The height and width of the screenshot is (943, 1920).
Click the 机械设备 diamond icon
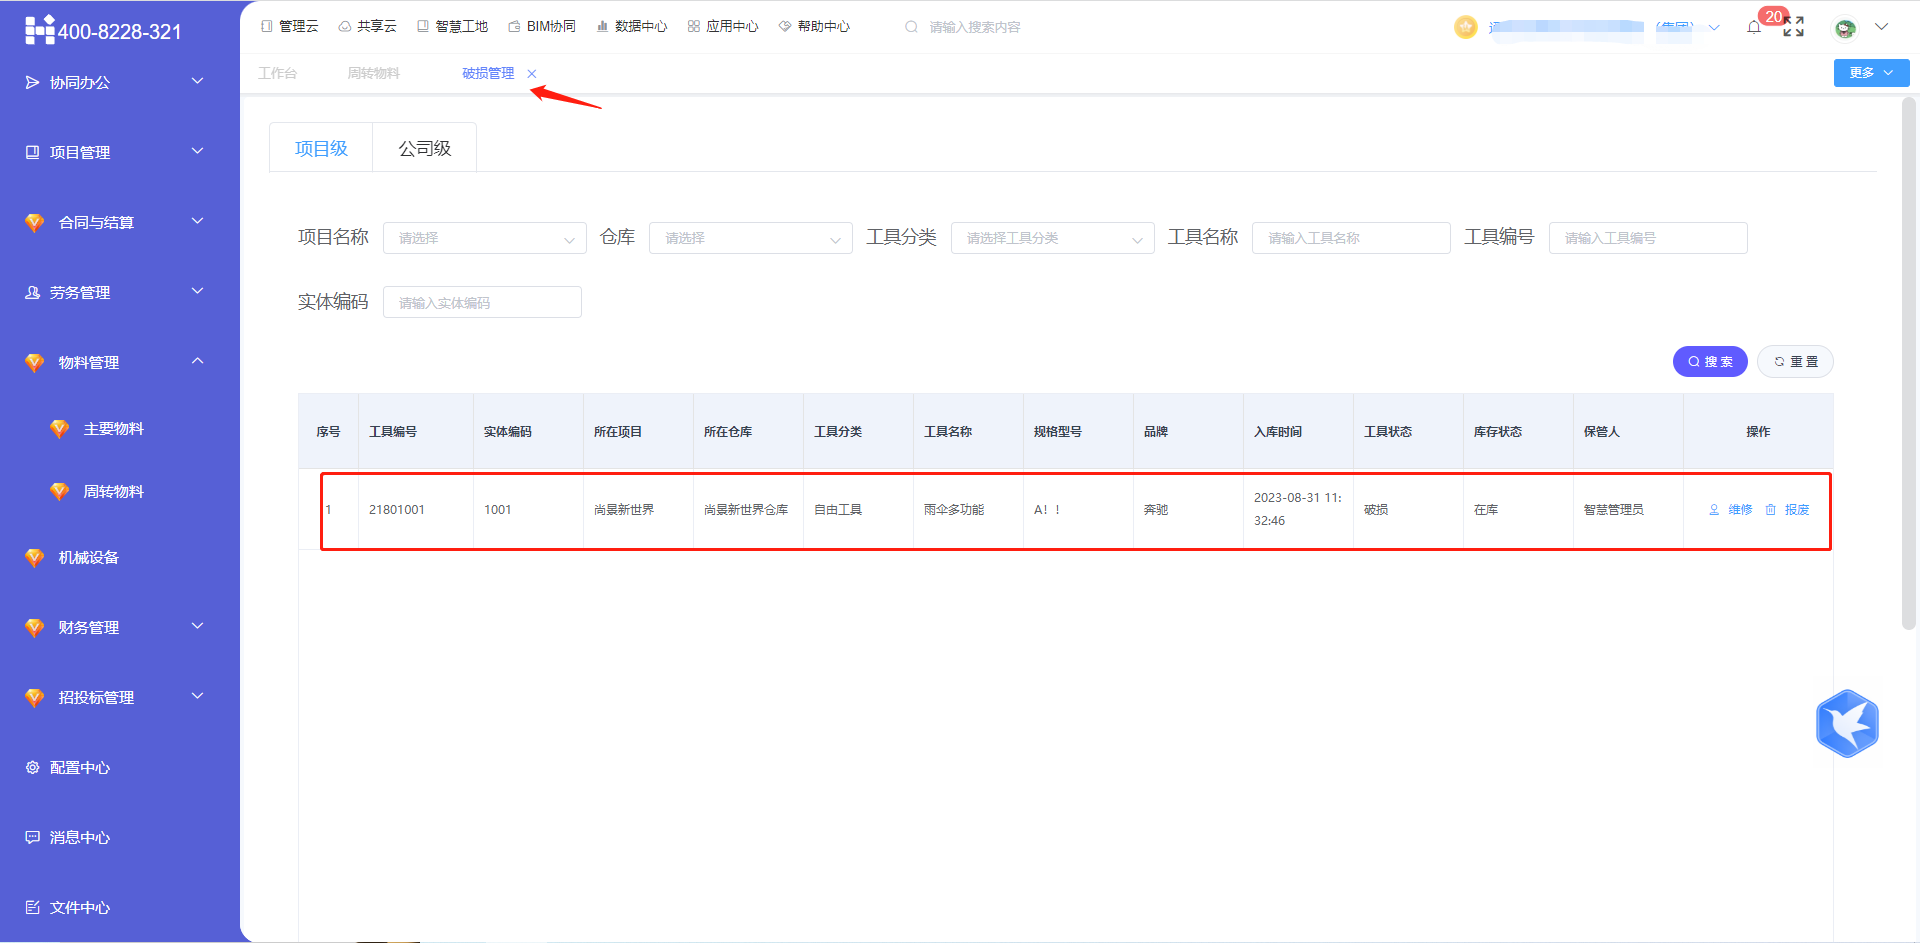pos(35,558)
